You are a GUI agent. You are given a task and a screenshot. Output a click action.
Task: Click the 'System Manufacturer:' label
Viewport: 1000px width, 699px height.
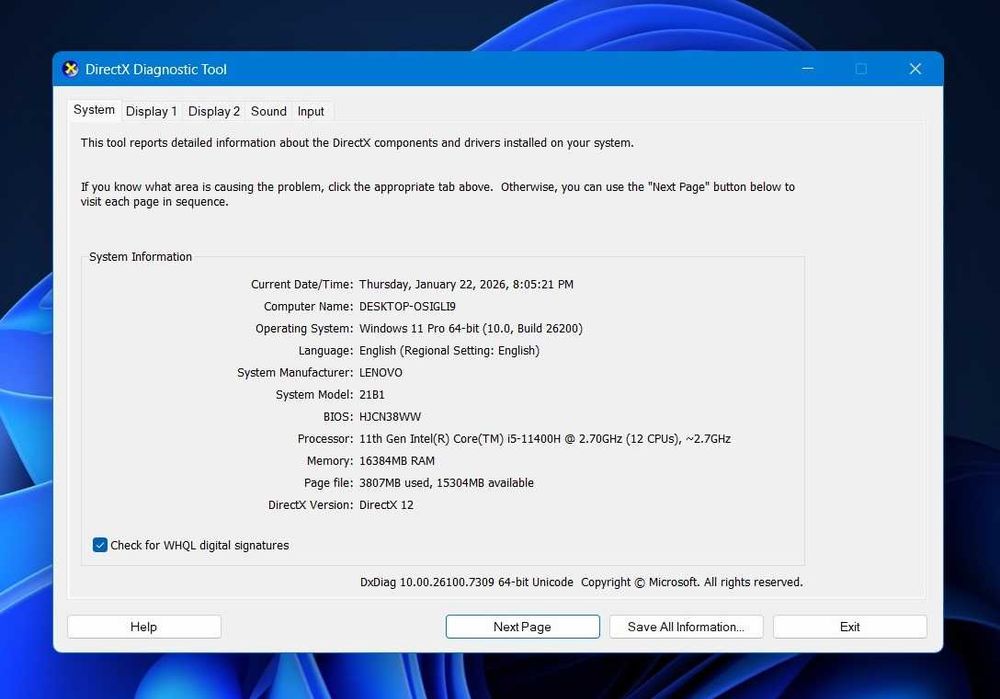[295, 372]
